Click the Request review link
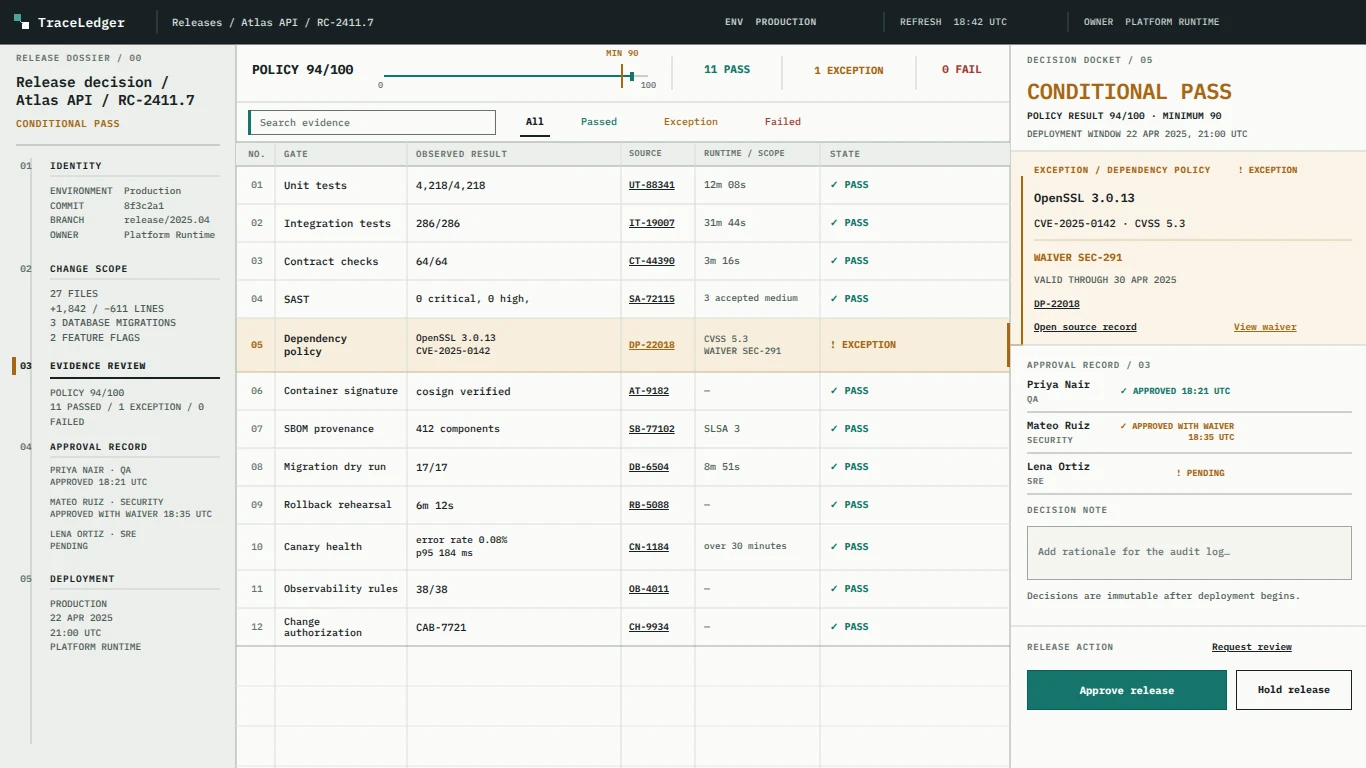 [1252, 647]
